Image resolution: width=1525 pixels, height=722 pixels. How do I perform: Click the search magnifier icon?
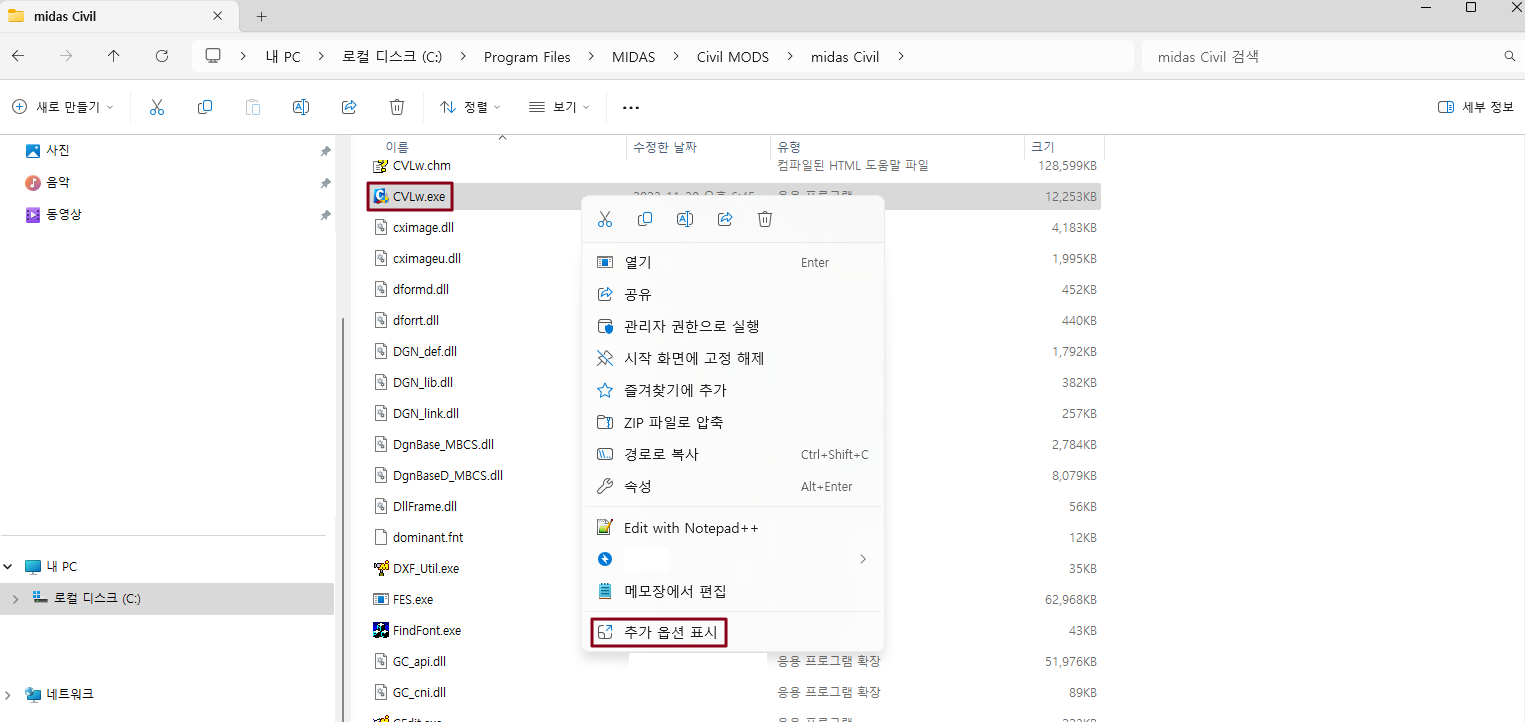tap(1510, 56)
